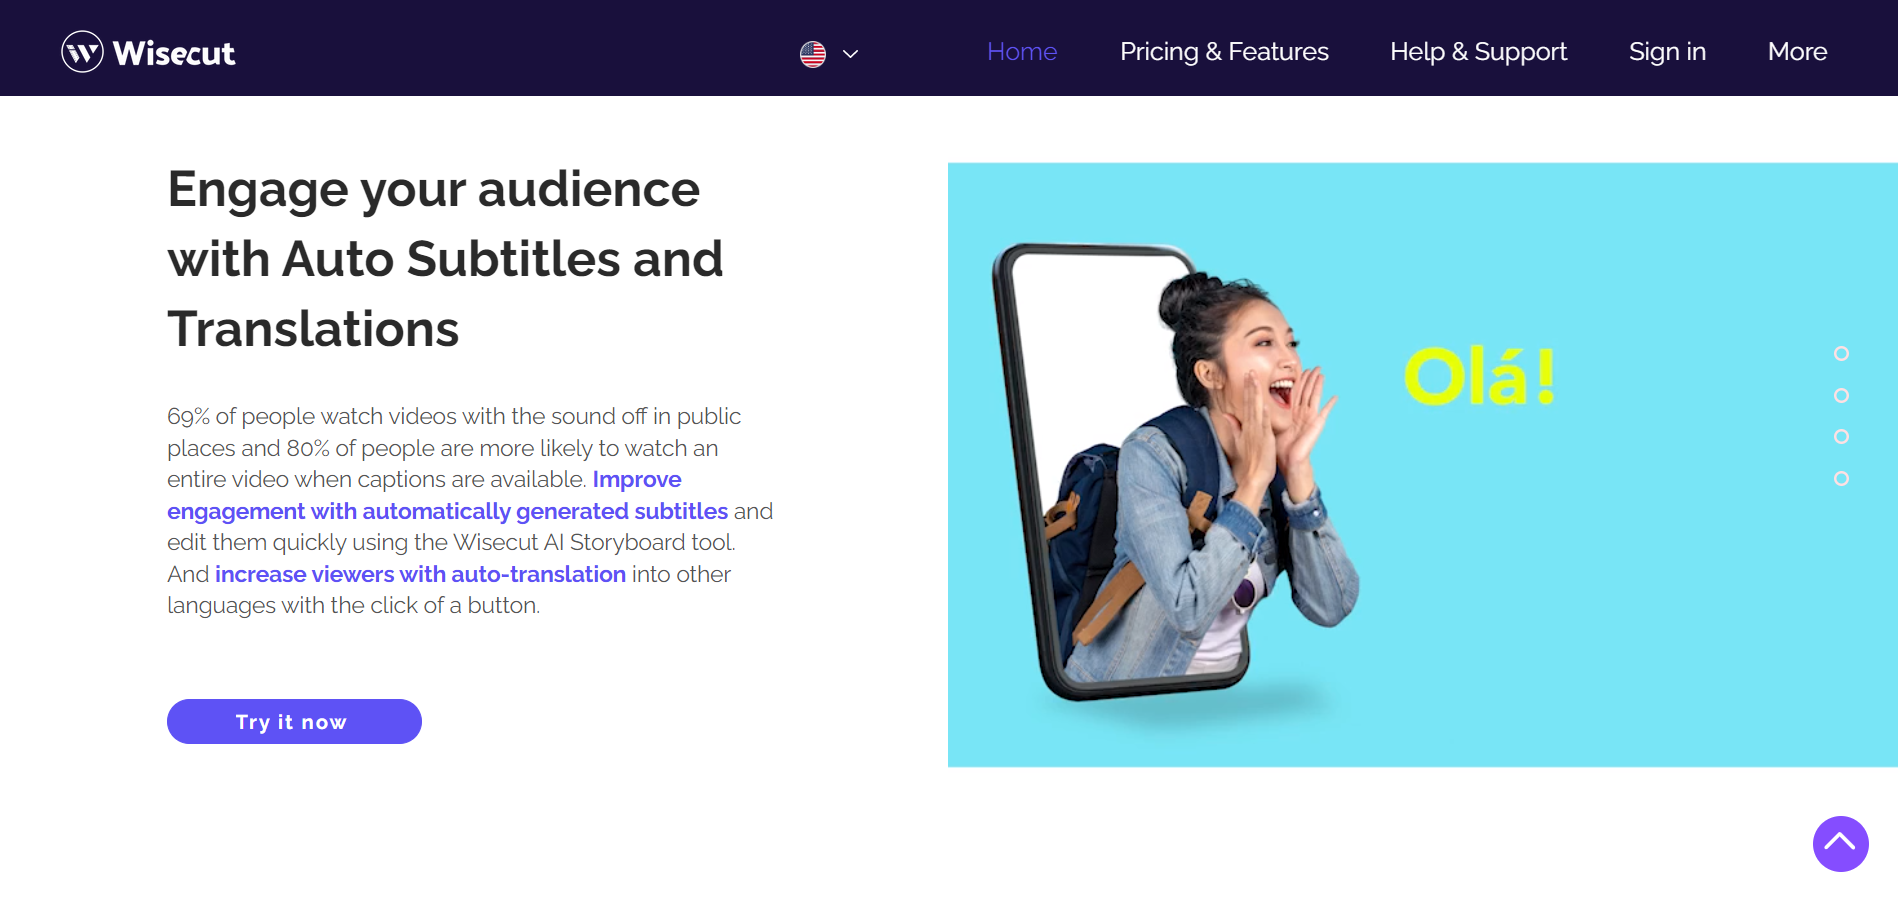This screenshot has height=902, width=1898.
Task: Open the Pricing & Features page
Action: click(x=1224, y=51)
